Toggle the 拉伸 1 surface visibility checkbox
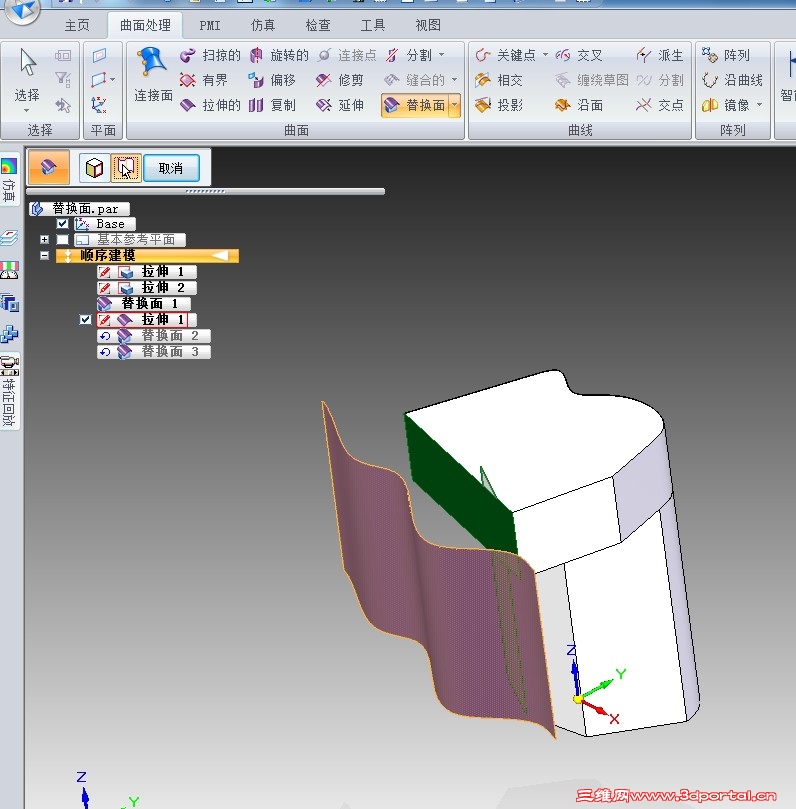 tap(86, 319)
